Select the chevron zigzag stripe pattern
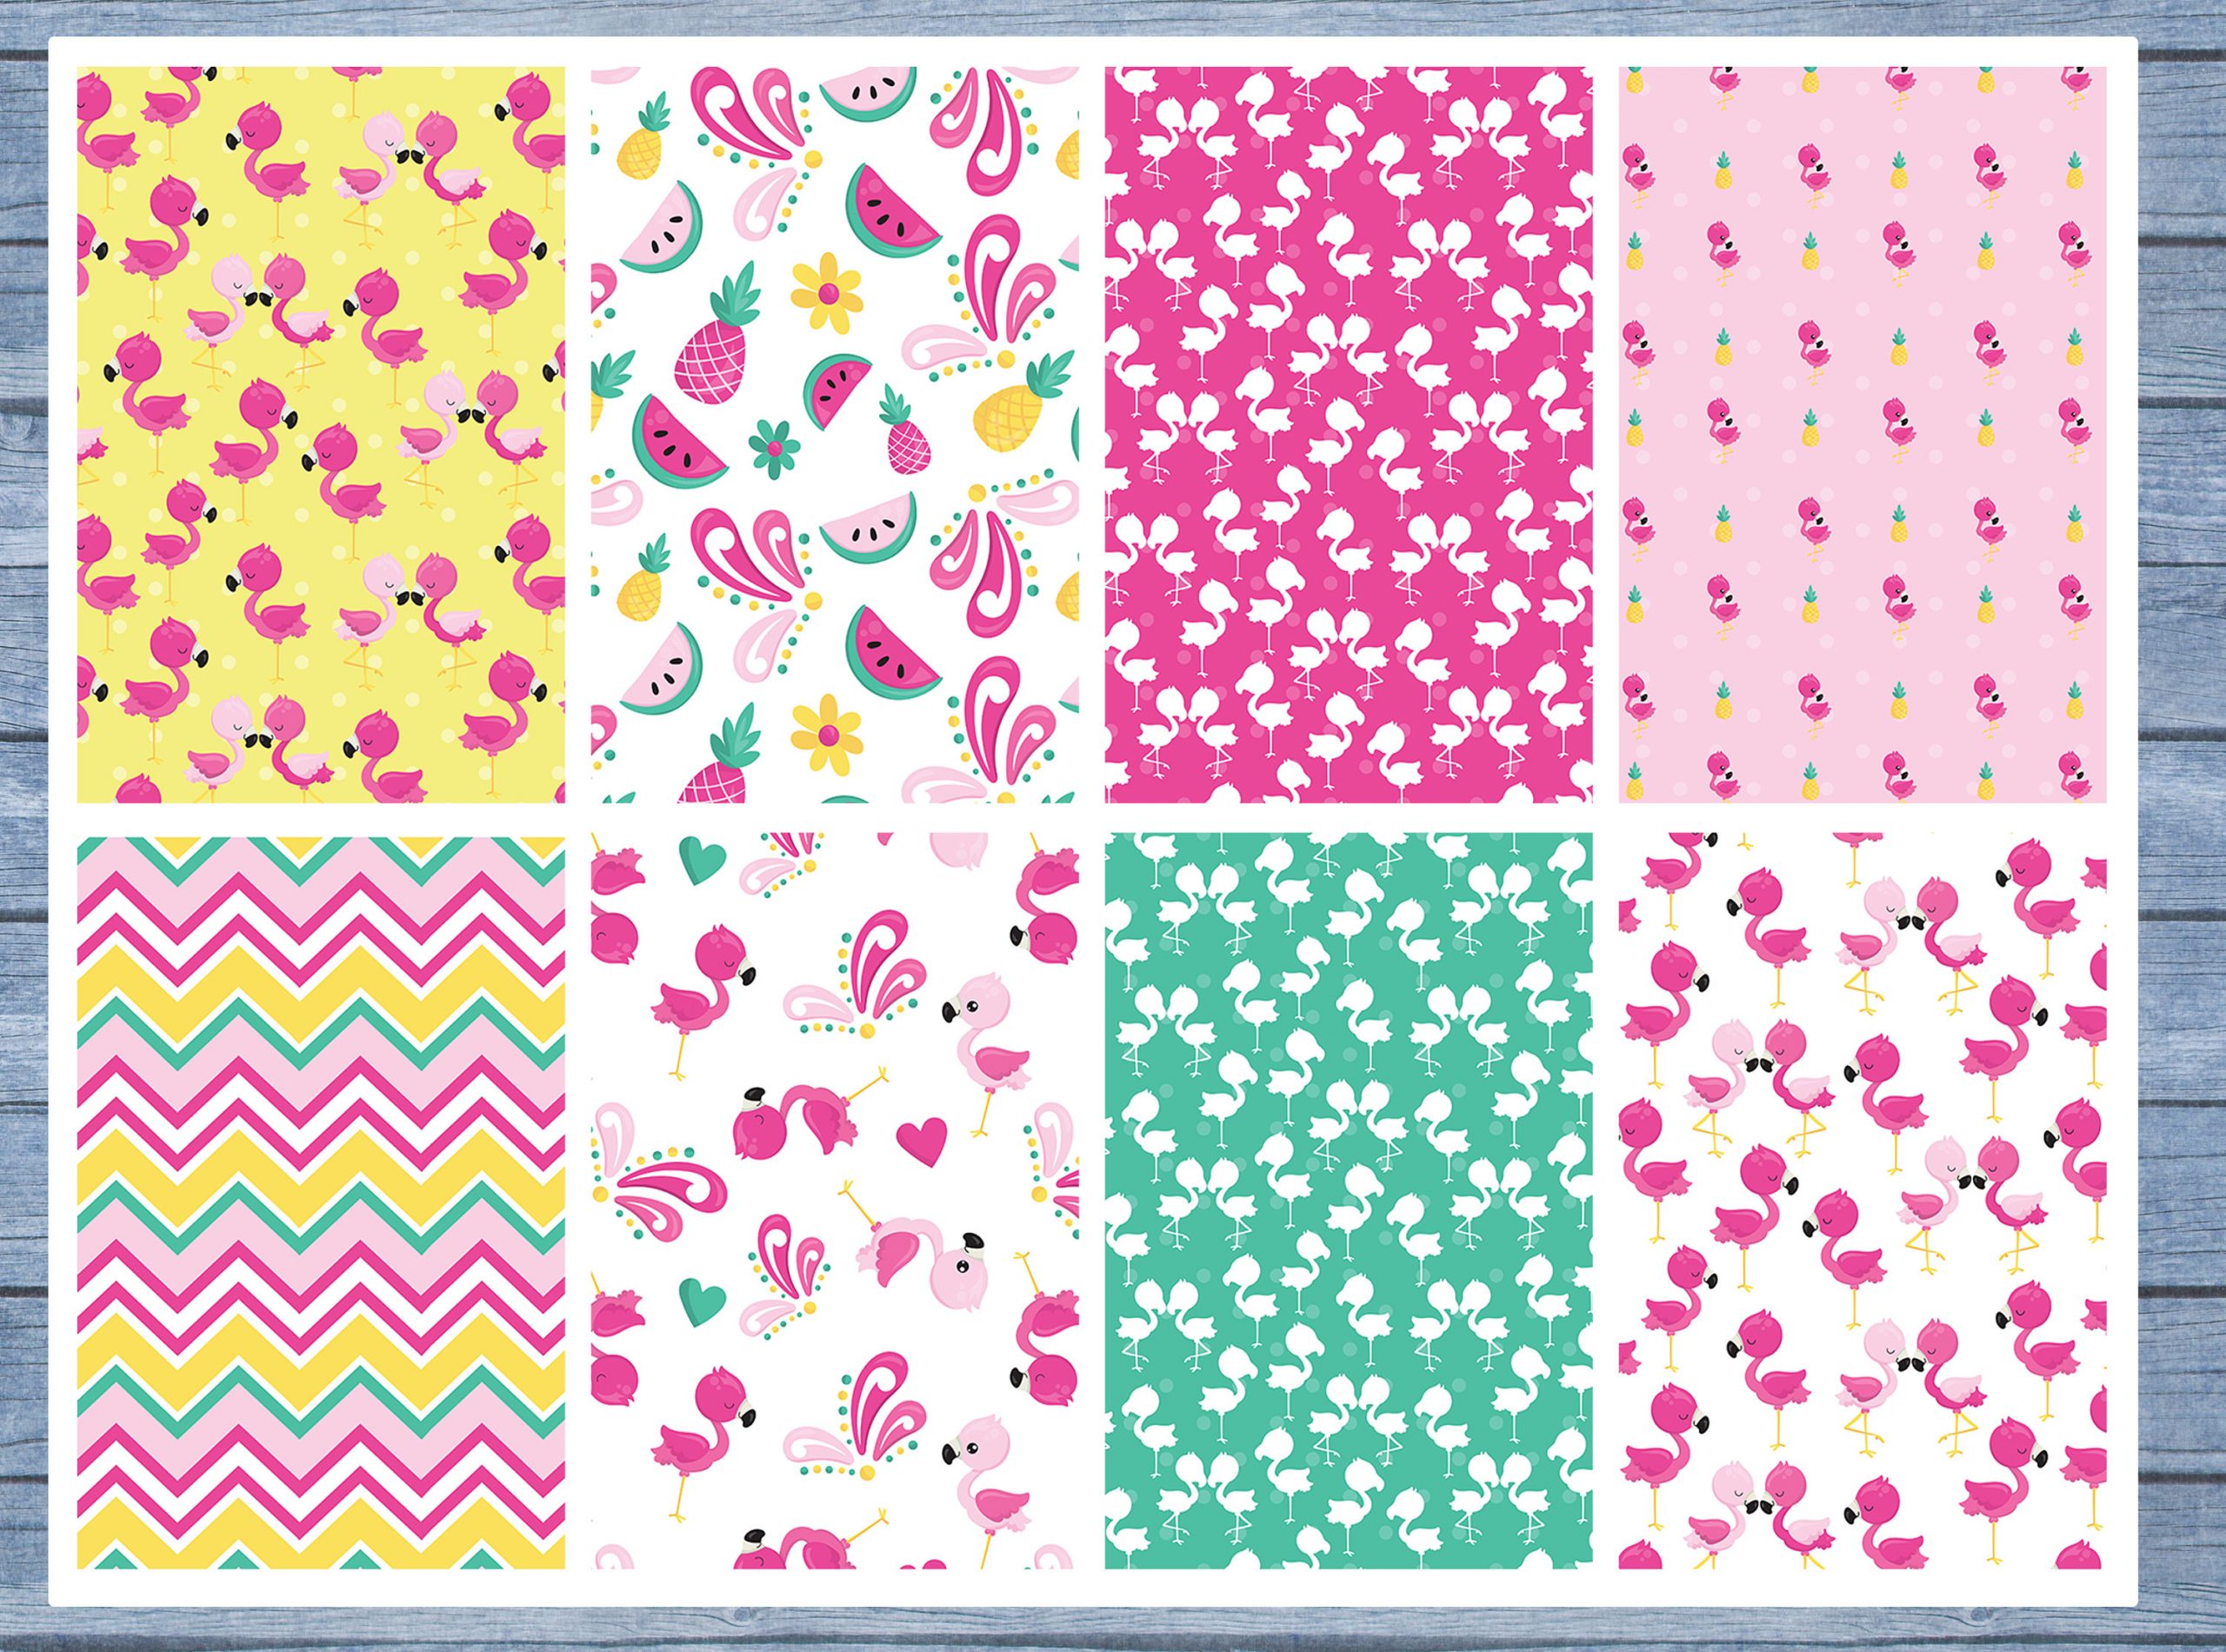Image resolution: width=2226 pixels, height=1652 pixels. pyautogui.click(x=320, y=1200)
